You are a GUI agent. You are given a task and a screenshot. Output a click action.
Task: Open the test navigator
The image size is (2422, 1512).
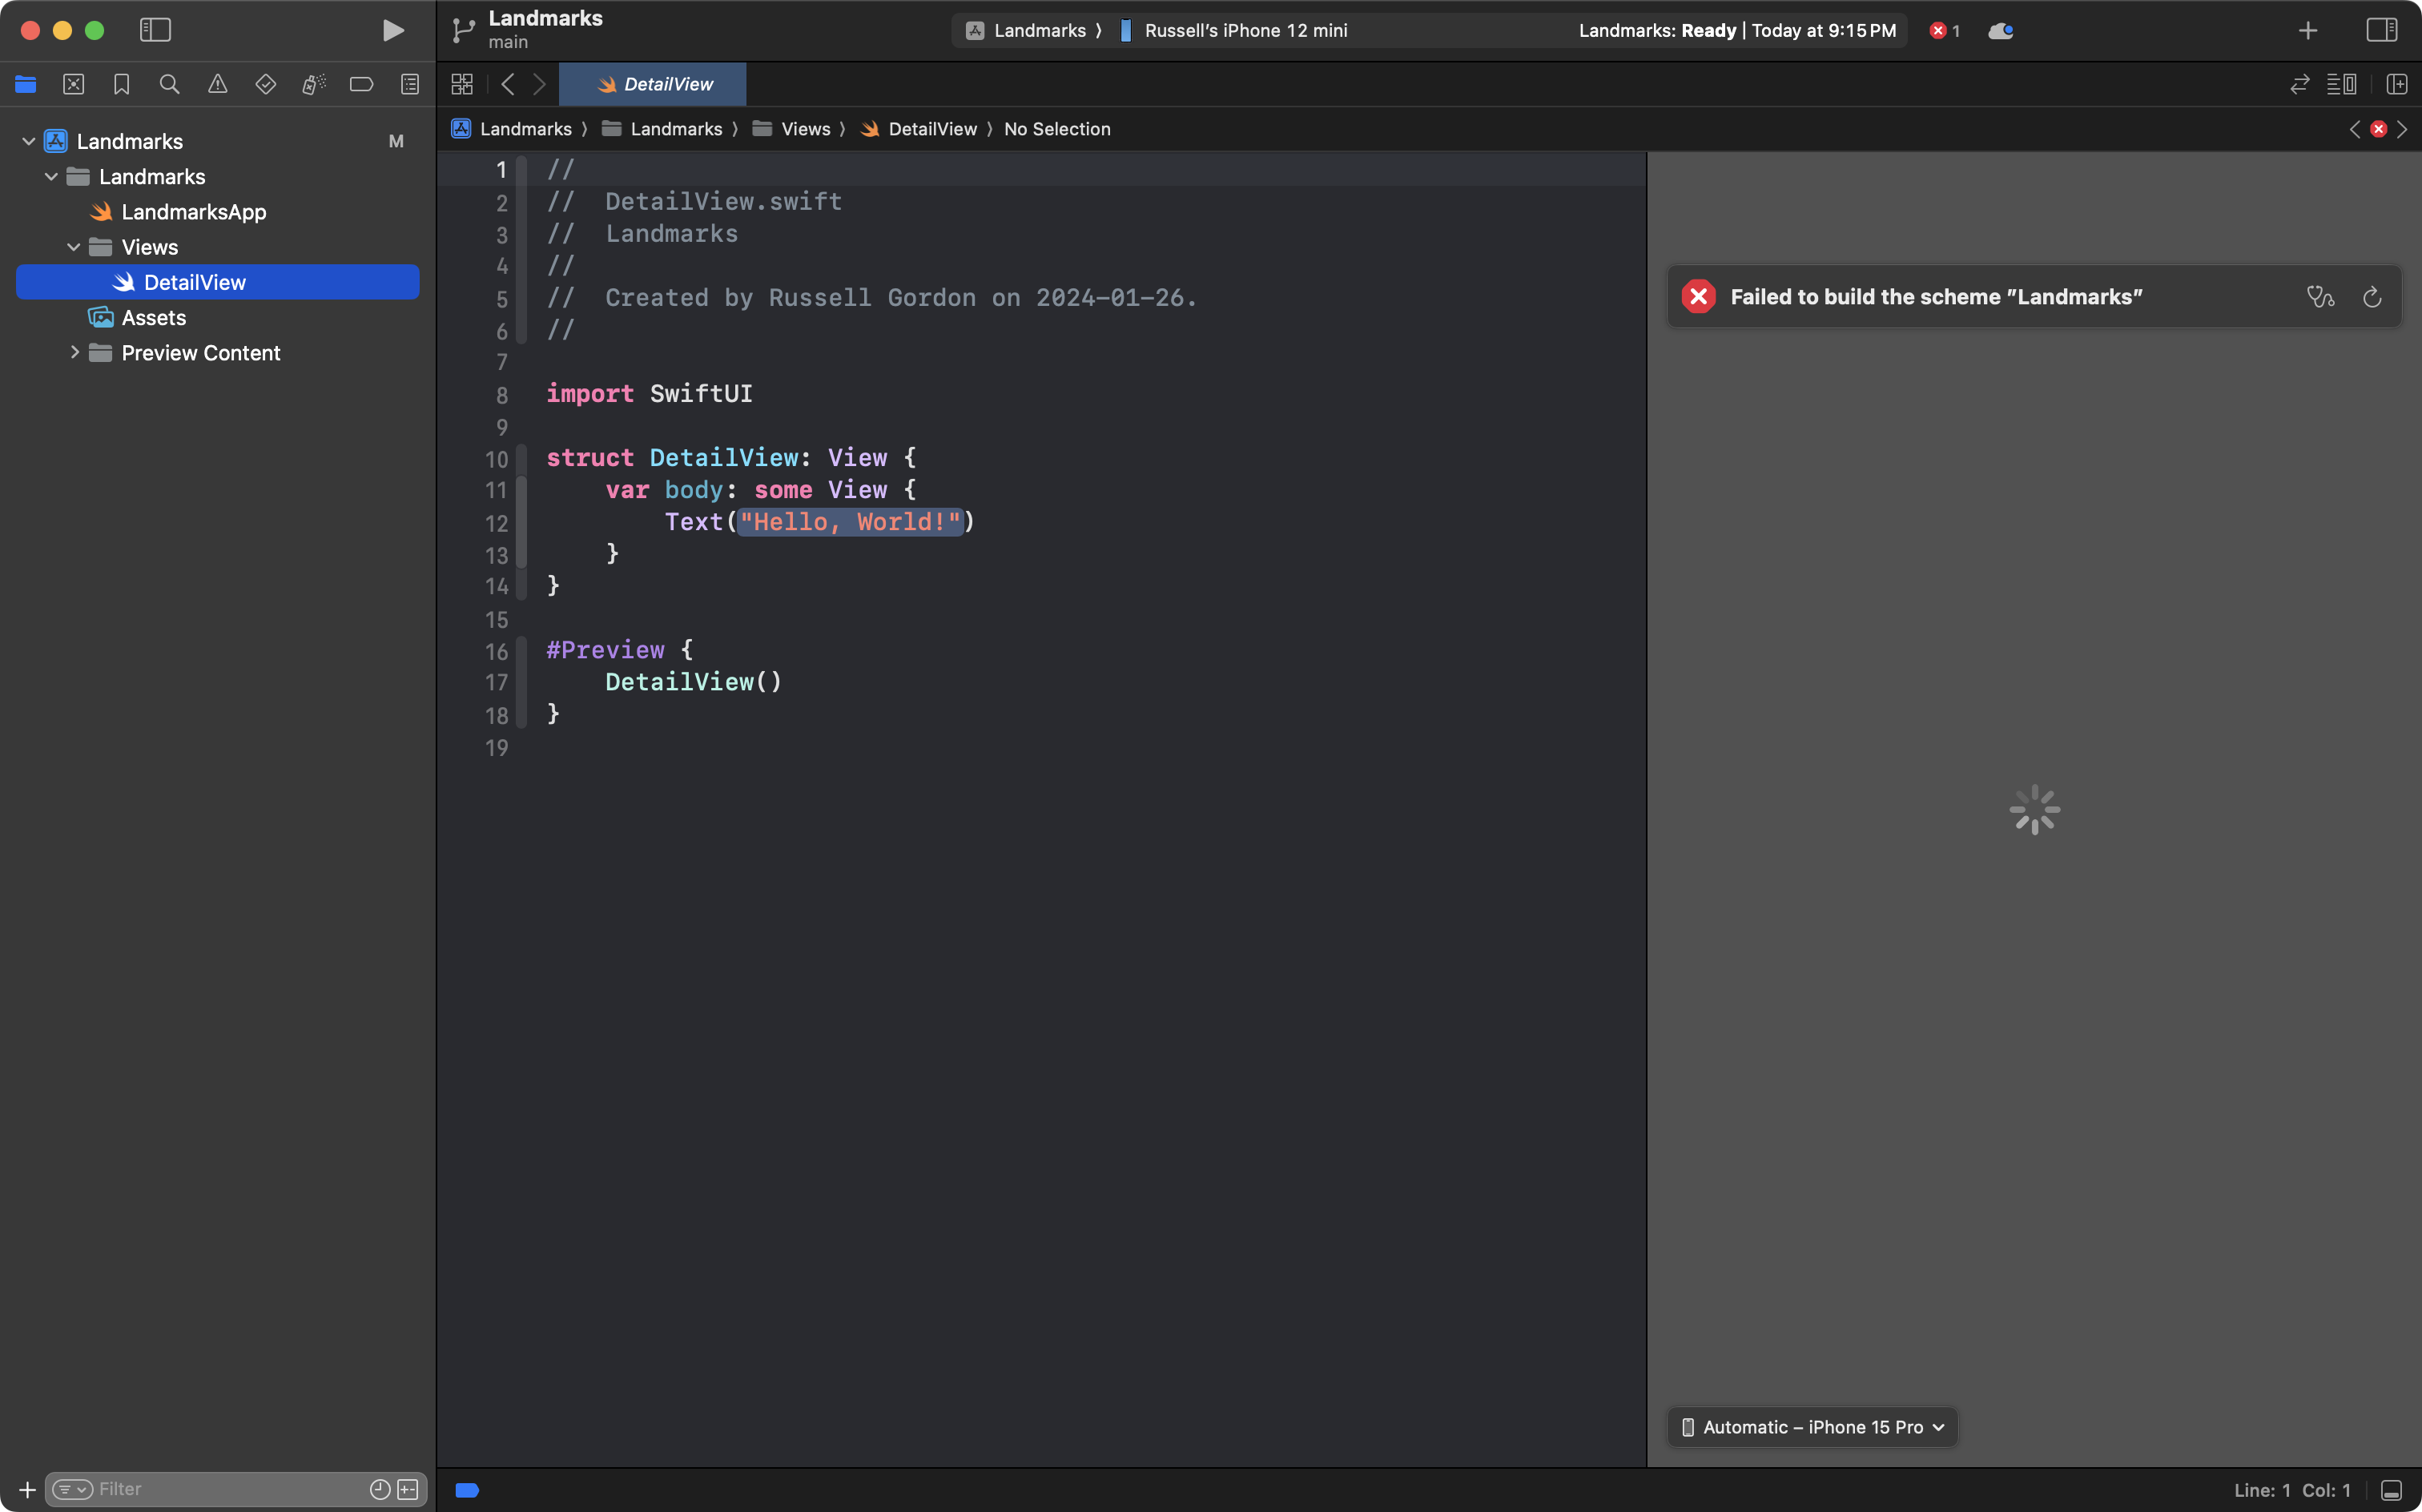click(266, 84)
